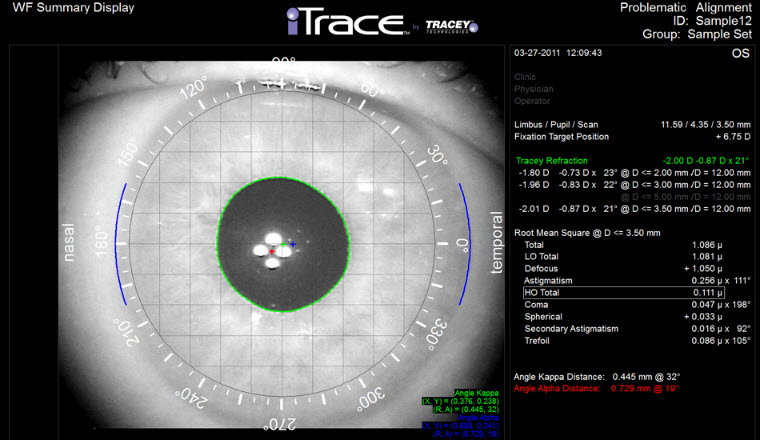The image size is (760, 440).
Task: Click the red Angle Alpha Distance label
Action: point(557,388)
